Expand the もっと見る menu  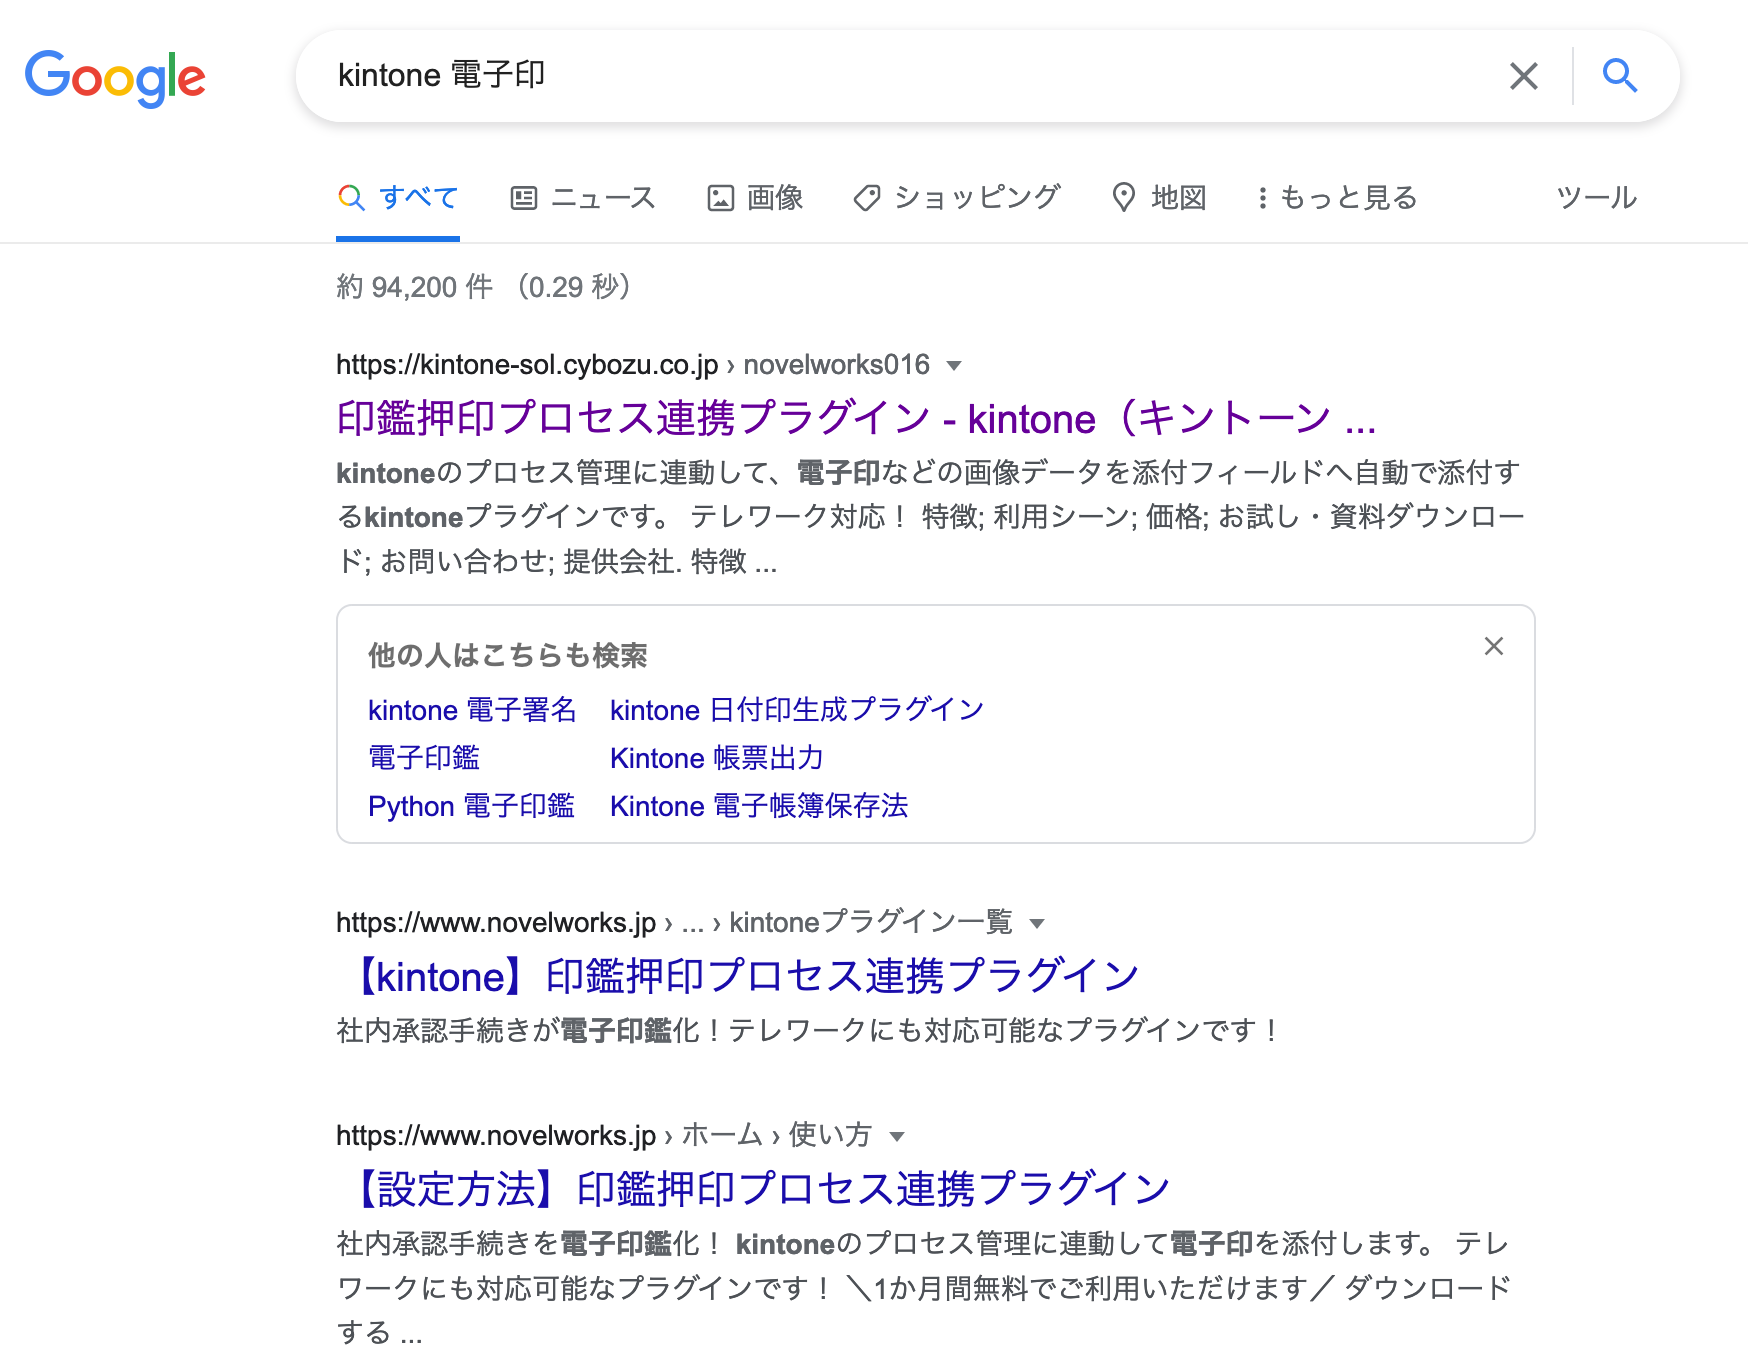click(1337, 198)
